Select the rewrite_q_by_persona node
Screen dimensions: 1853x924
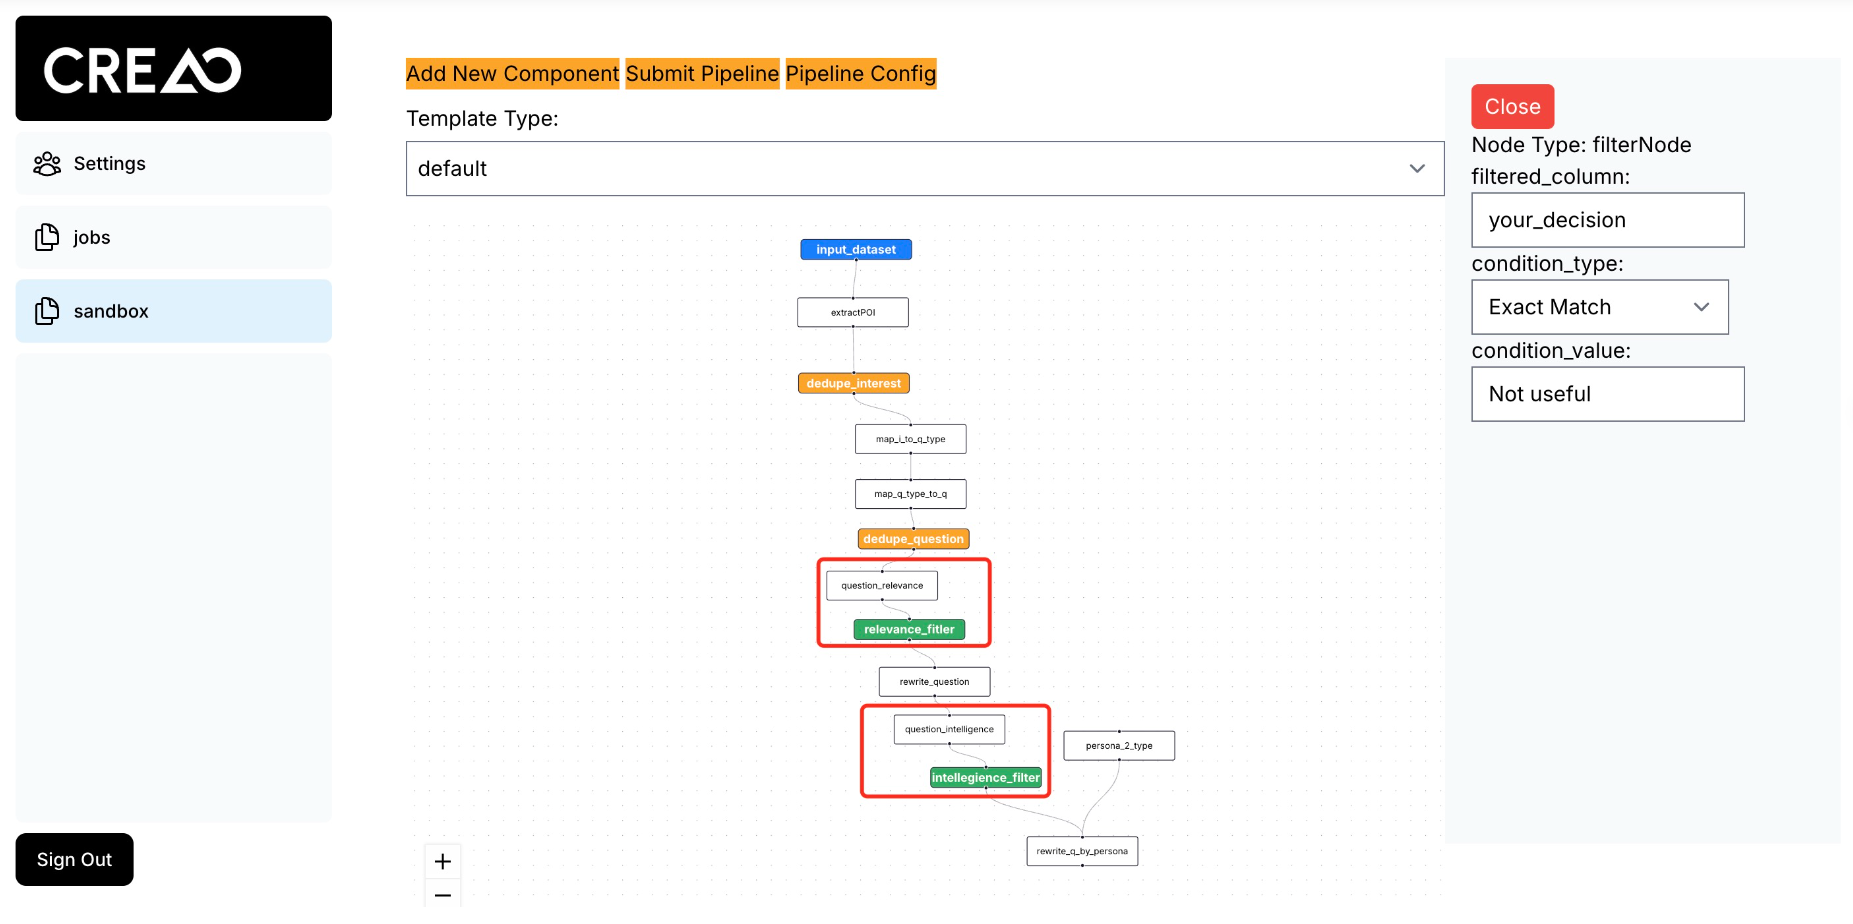tap(1082, 852)
